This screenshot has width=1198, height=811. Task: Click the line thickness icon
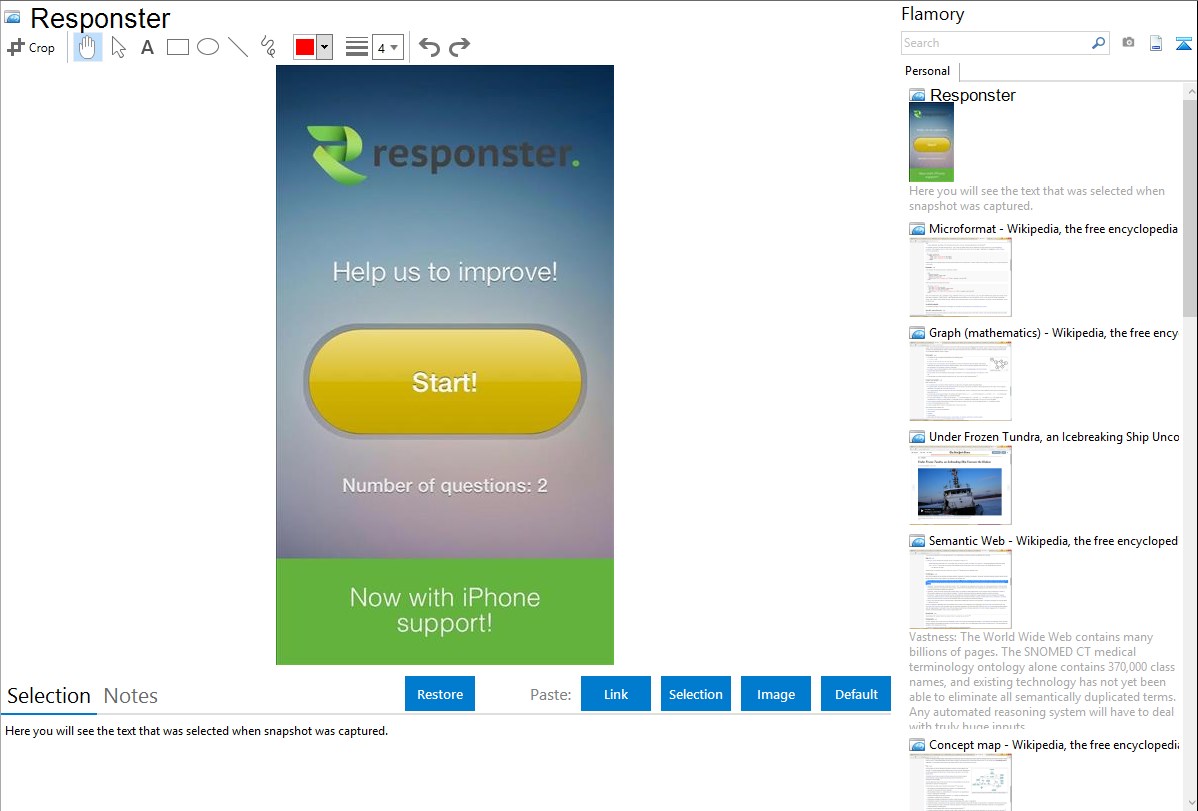pyautogui.click(x=357, y=47)
